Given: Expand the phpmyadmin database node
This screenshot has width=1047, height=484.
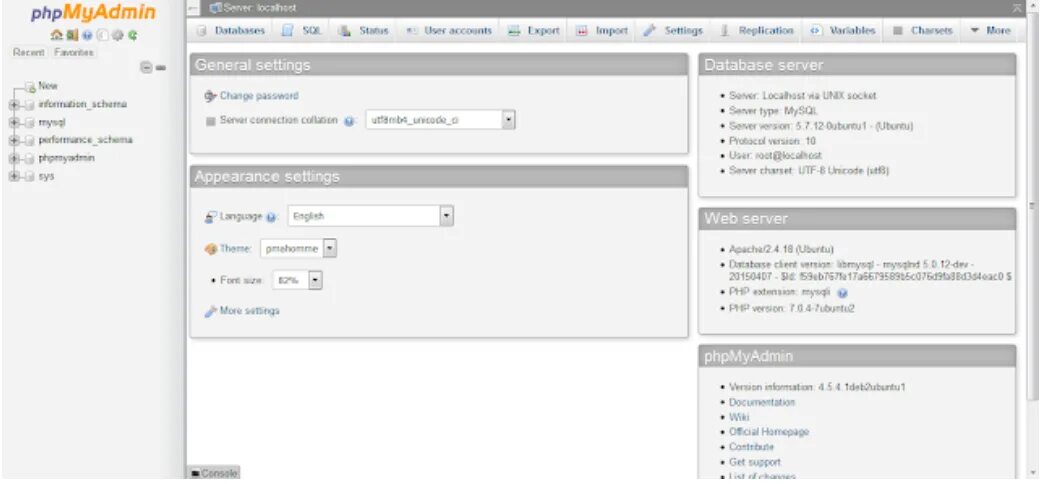Looking at the screenshot, I should pos(14,158).
